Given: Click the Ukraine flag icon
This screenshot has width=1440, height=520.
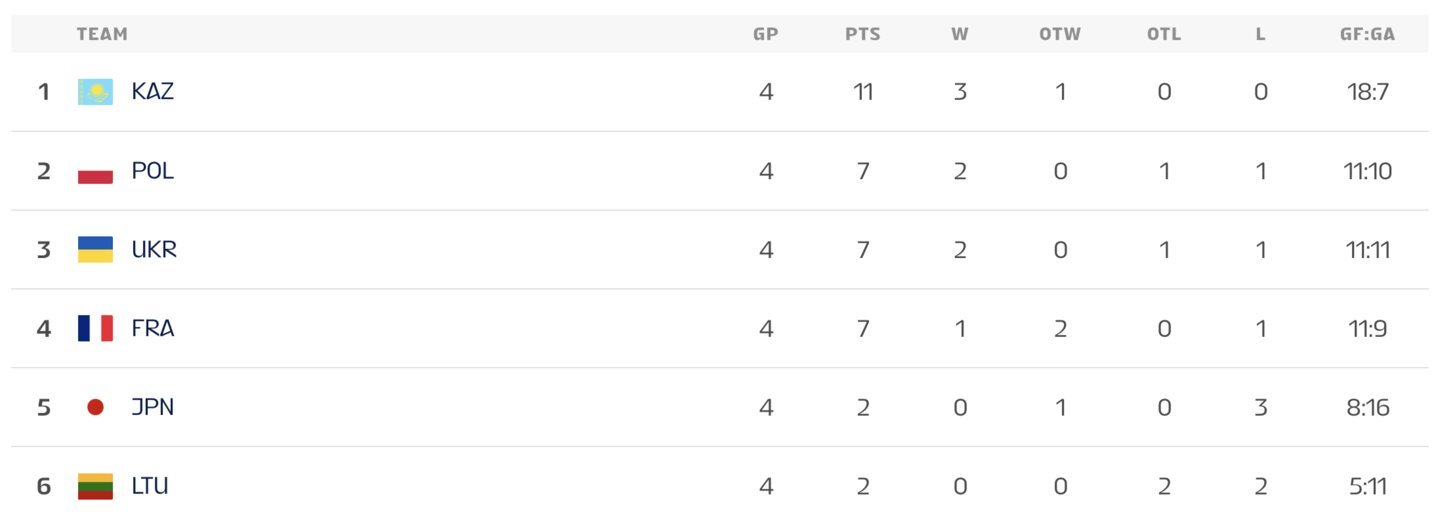Looking at the screenshot, I should click(95, 250).
